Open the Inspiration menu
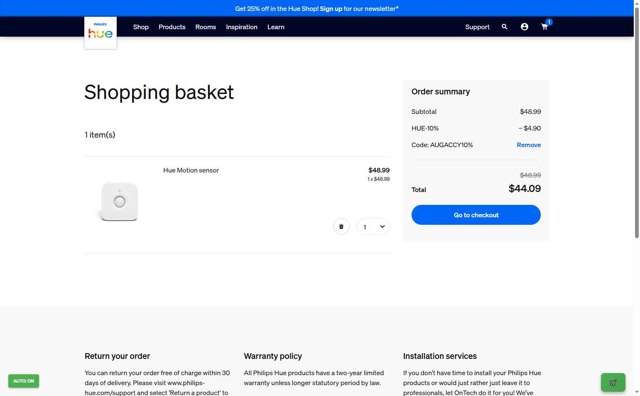The image size is (640, 396). [x=242, y=27]
